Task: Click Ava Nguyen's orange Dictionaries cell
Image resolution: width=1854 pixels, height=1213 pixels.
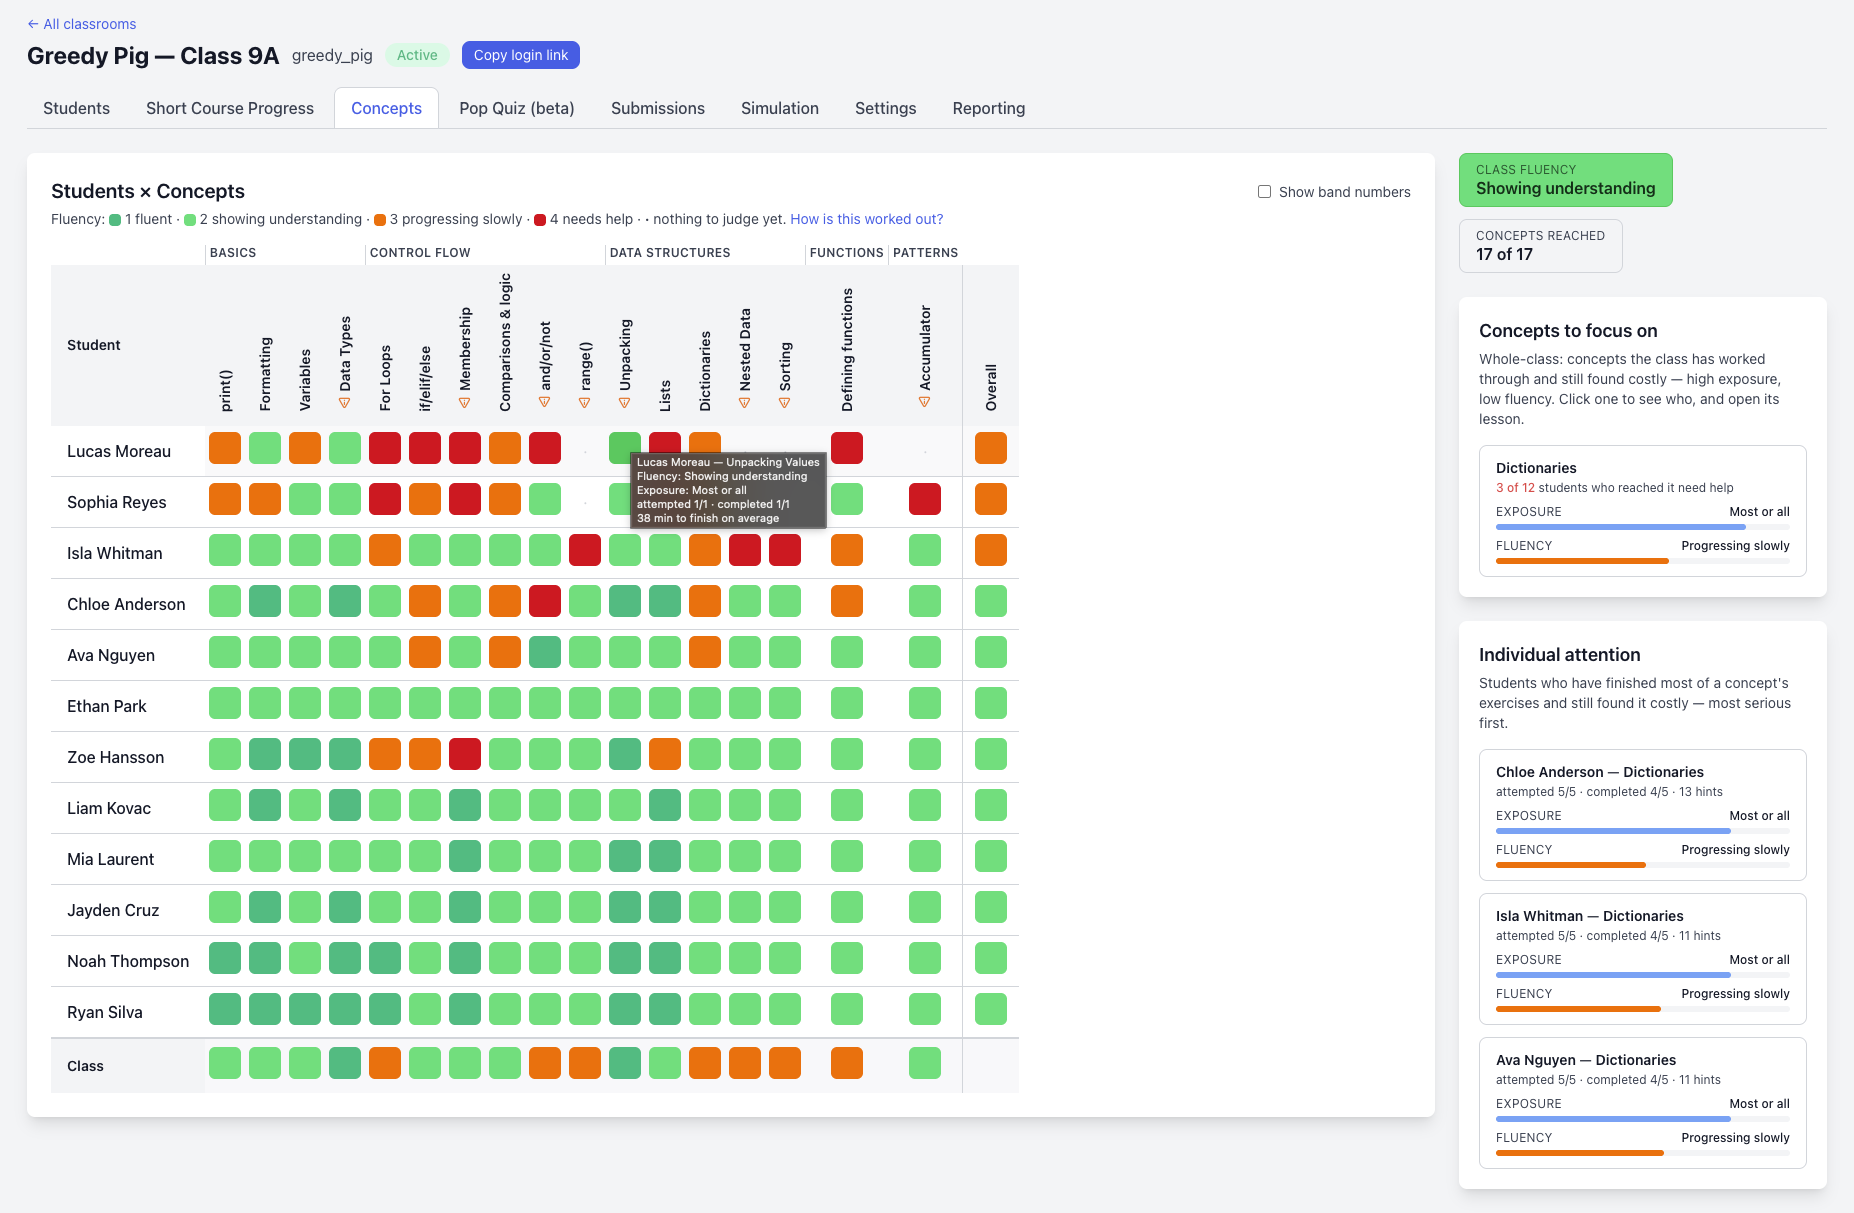Action: click(x=705, y=652)
